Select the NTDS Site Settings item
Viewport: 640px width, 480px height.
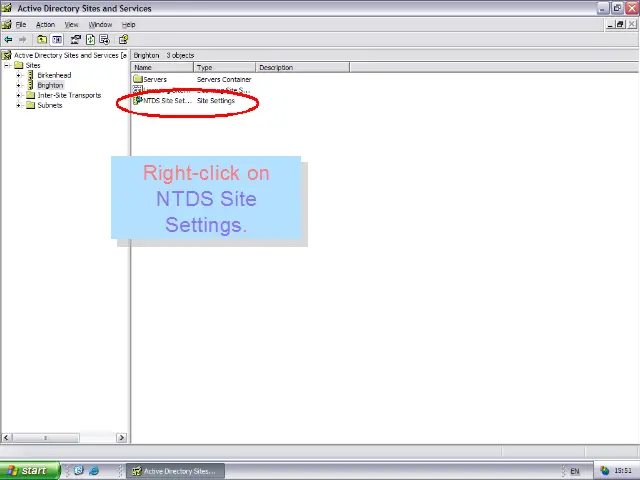pyautogui.click(x=168, y=100)
